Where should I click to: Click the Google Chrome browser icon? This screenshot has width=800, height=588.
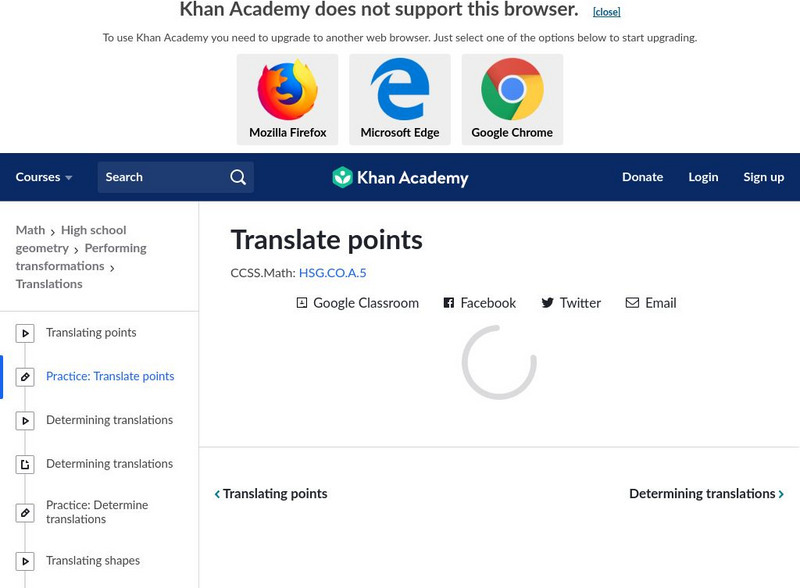pyautogui.click(x=512, y=91)
